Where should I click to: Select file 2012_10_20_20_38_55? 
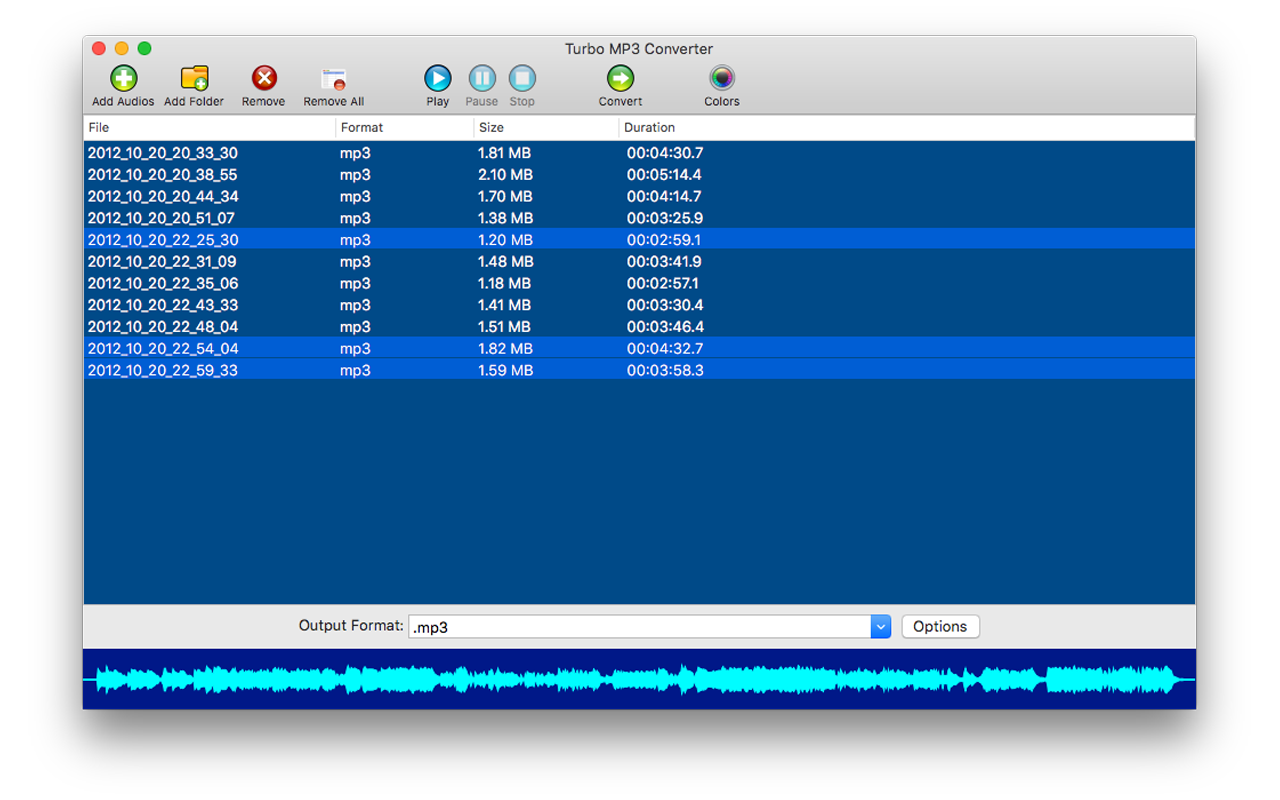(x=163, y=175)
